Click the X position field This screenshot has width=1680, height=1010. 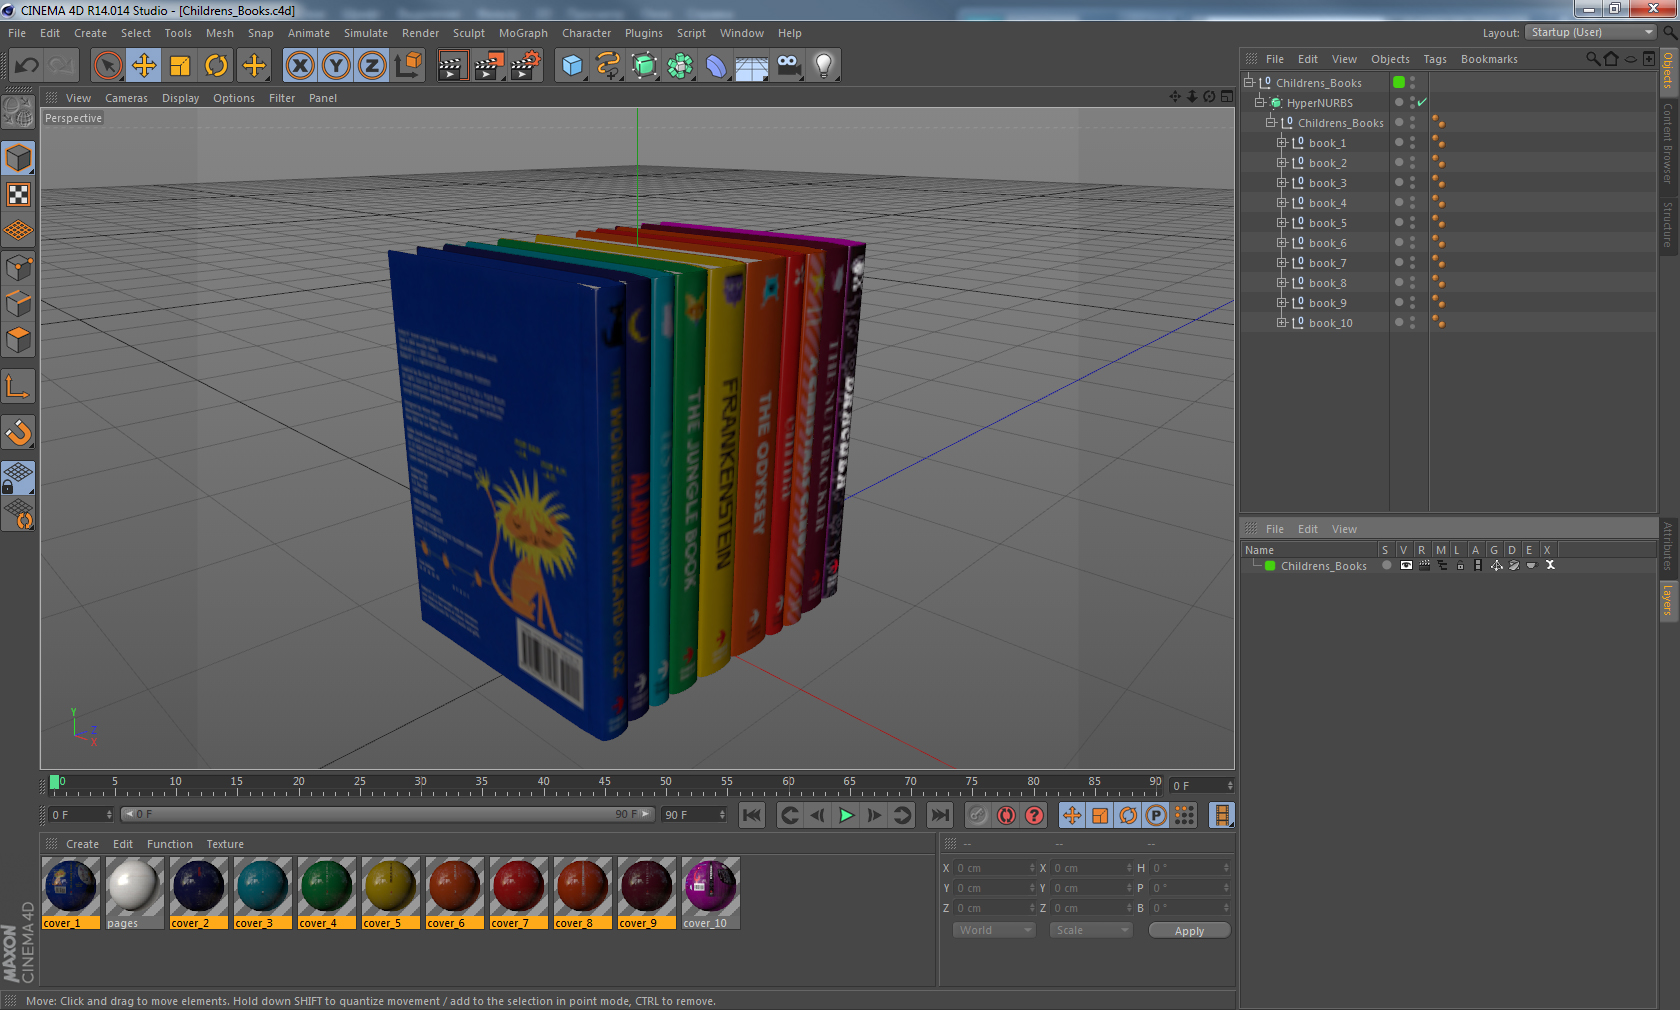click(x=994, y=868)
